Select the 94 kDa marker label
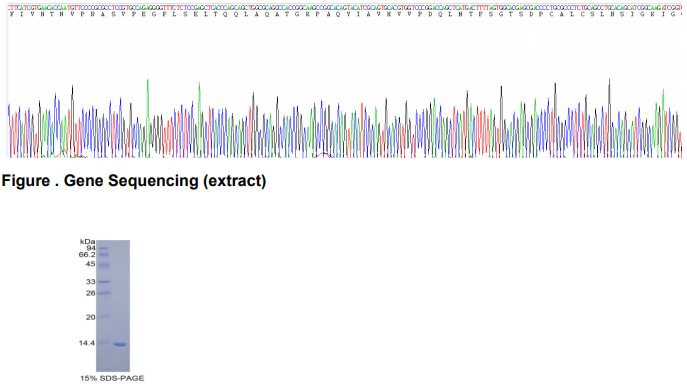 [x=91, y=248]
